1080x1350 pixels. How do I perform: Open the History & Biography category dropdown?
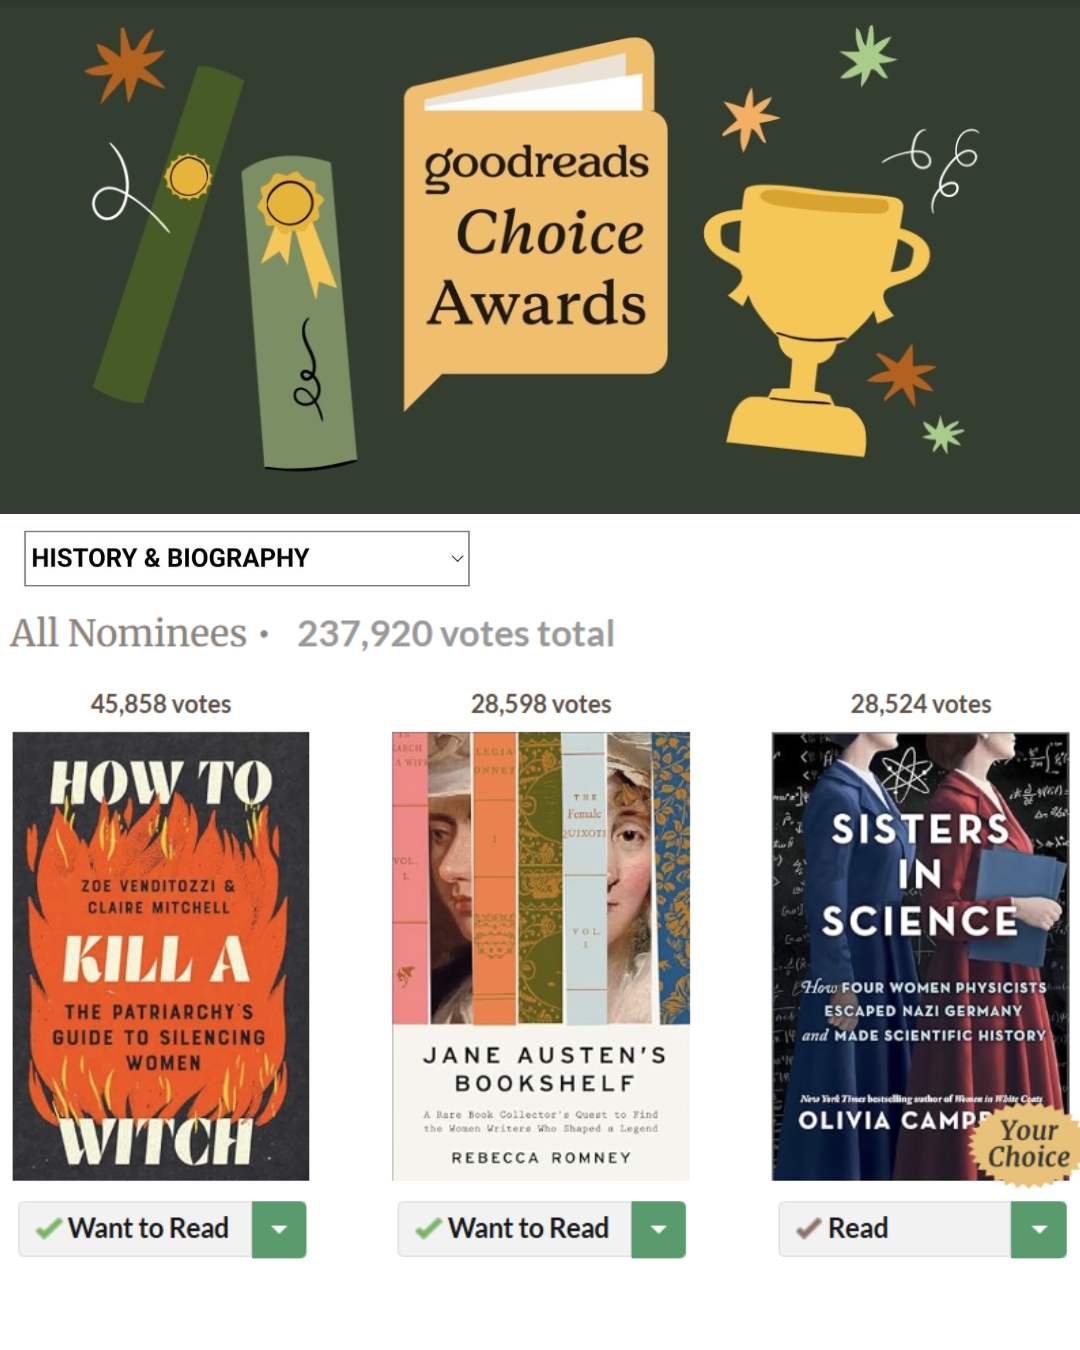tap(247, 558)
